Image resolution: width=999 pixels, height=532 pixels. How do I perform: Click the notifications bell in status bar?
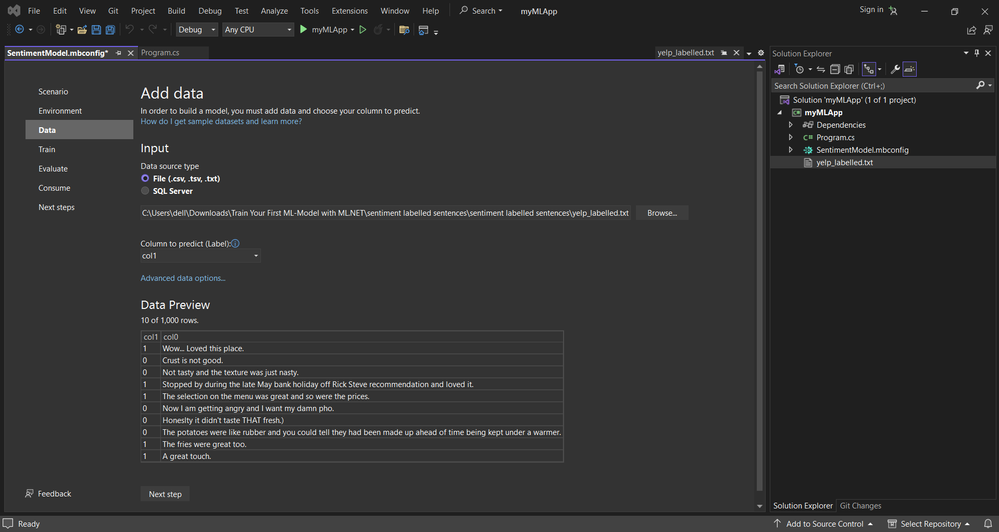(988, 524)
